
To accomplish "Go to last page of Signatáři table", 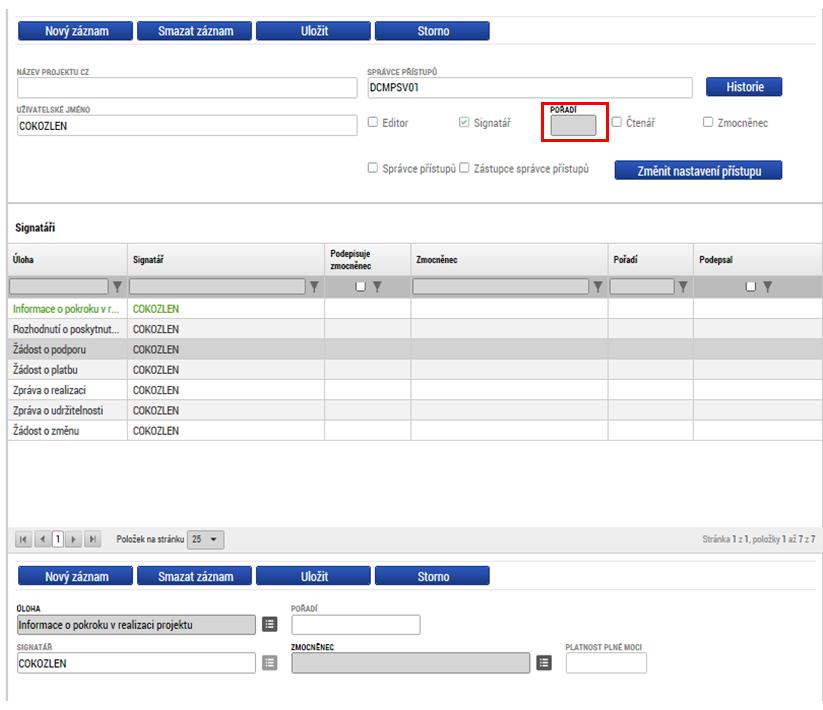I will [92, 539].
